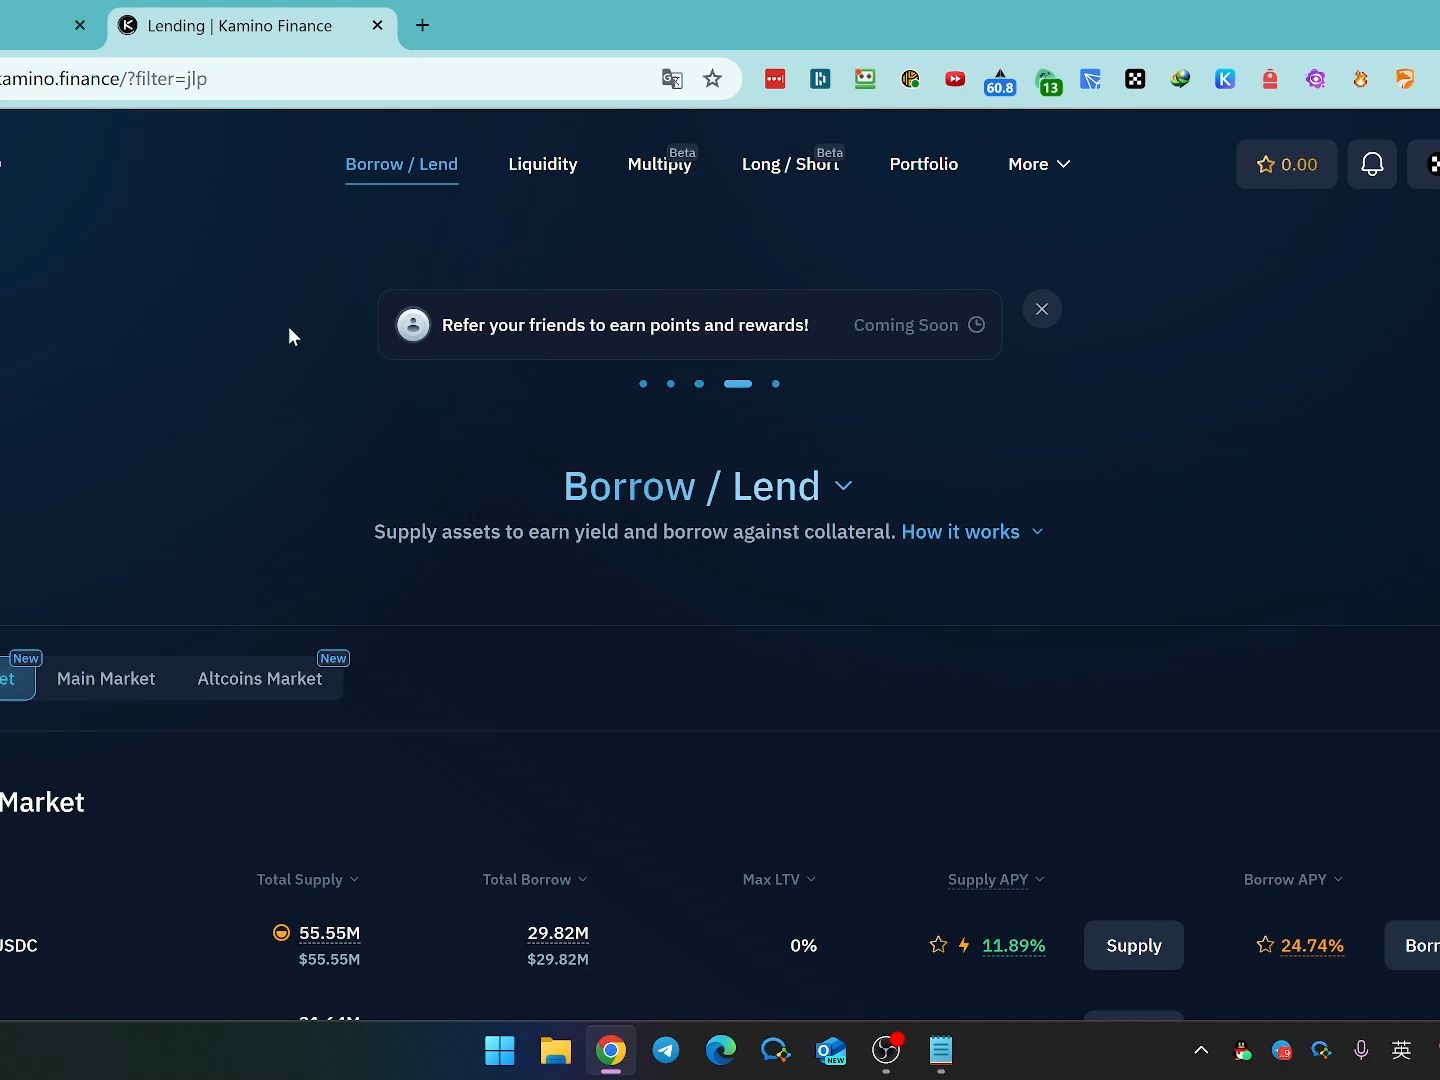Open Microsoft Edge from the taskbar
This screenshot has height=1080, width=1440.
click(x=721, y=1050)
